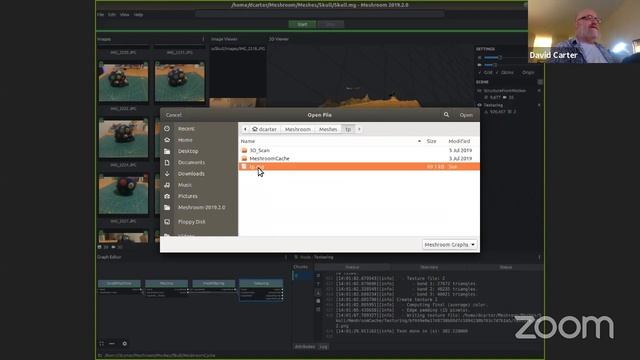Click the Pictures camera icon in sidebar

point(167,196)
